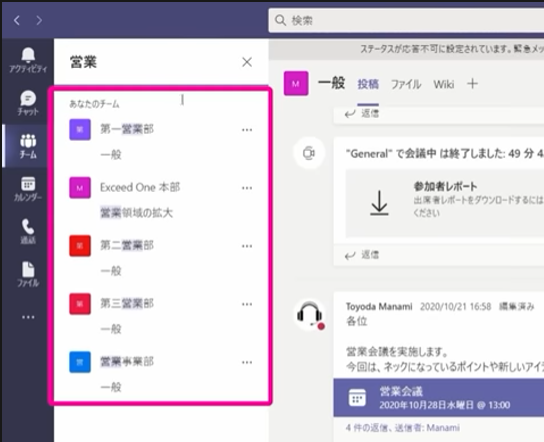The image size is (544, 442).
Task: Click 返信 below the meeting ended post
Action: pyautogui.click(x=362, y=255)
